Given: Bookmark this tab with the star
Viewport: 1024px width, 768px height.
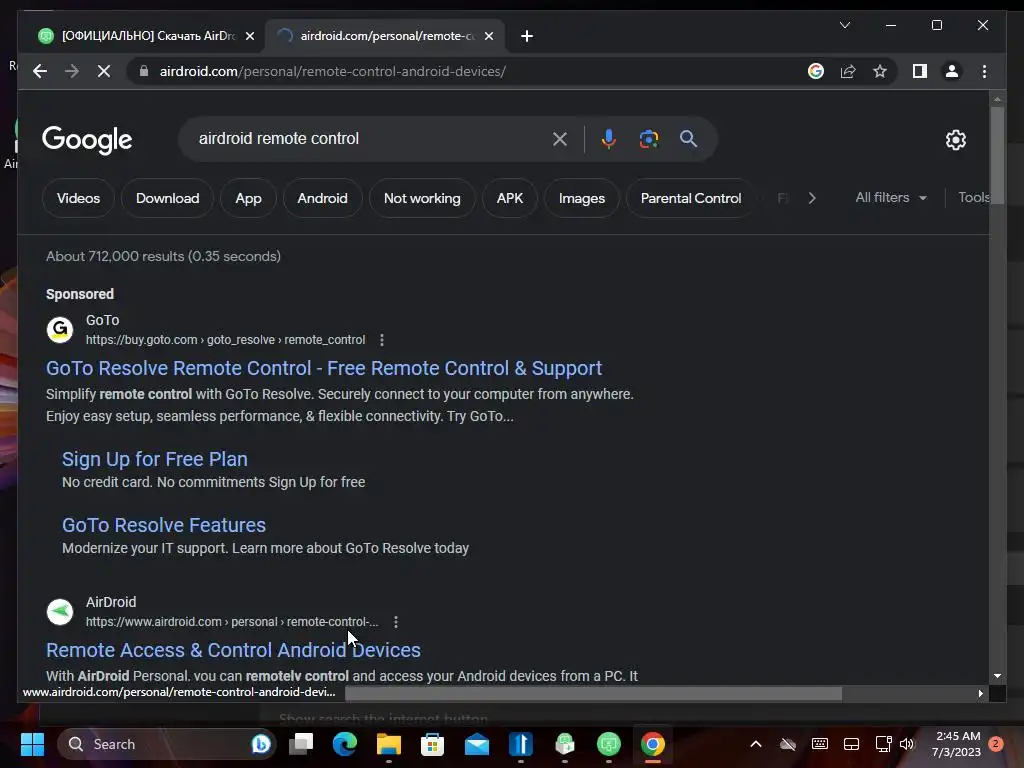Looking at the screenshot, I should click(x=880, y=71).
